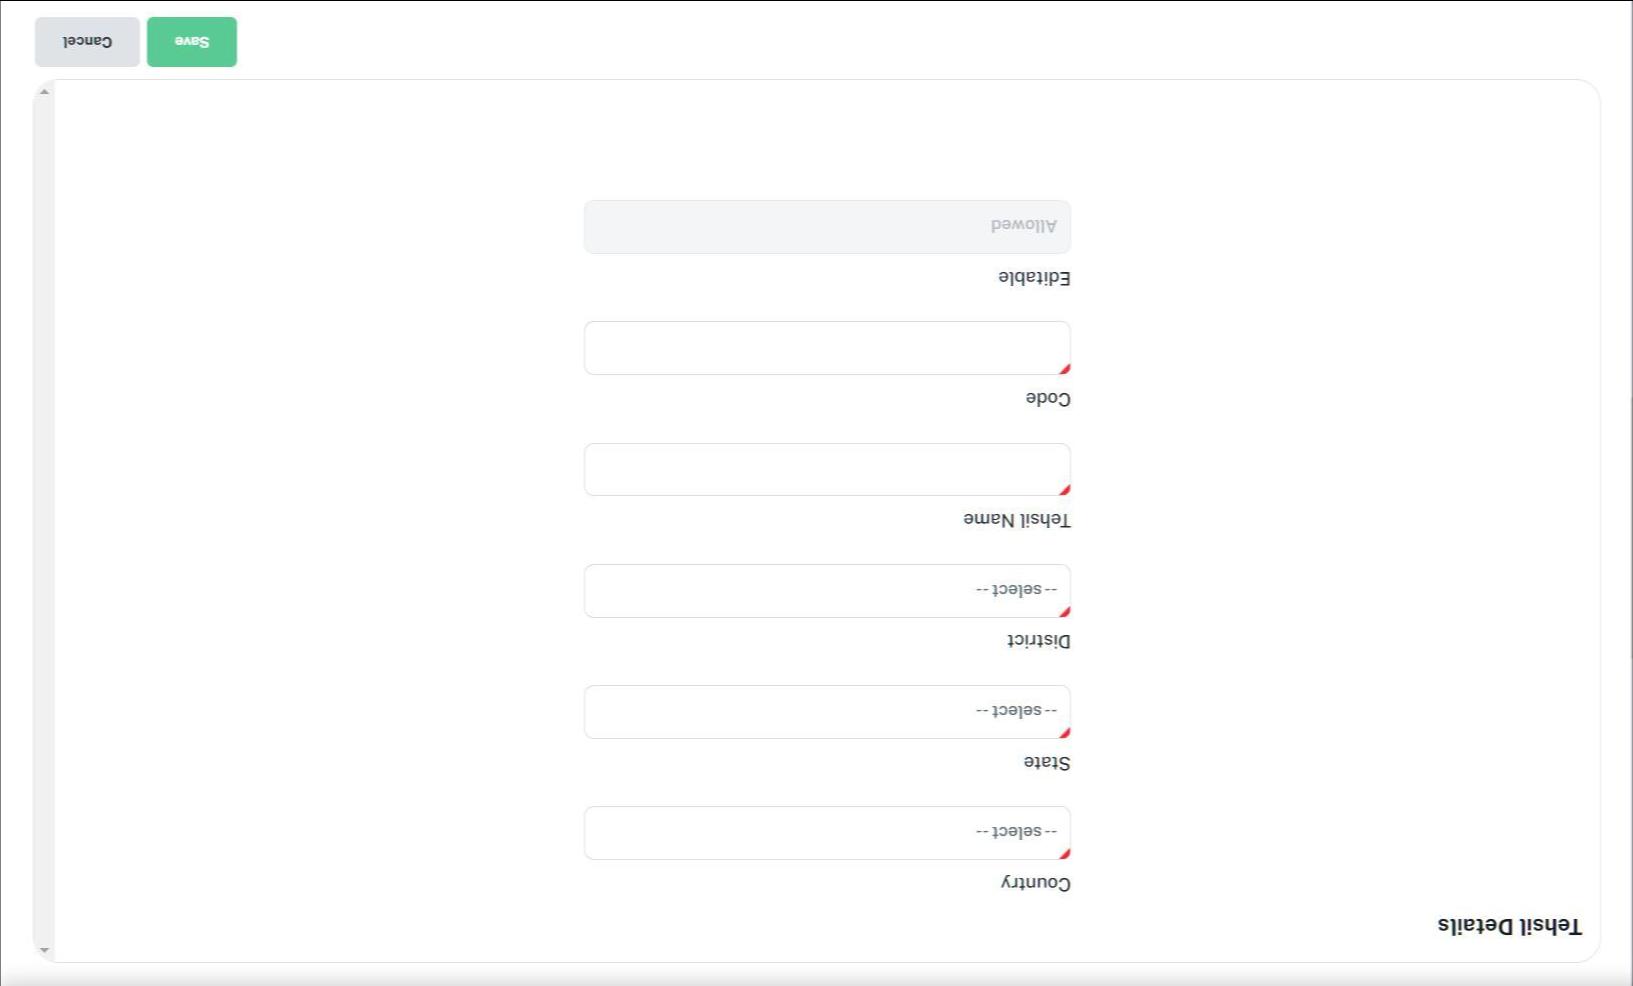Click the green Save button
The width and height of the screenshot is (1633, 986).
192,42
